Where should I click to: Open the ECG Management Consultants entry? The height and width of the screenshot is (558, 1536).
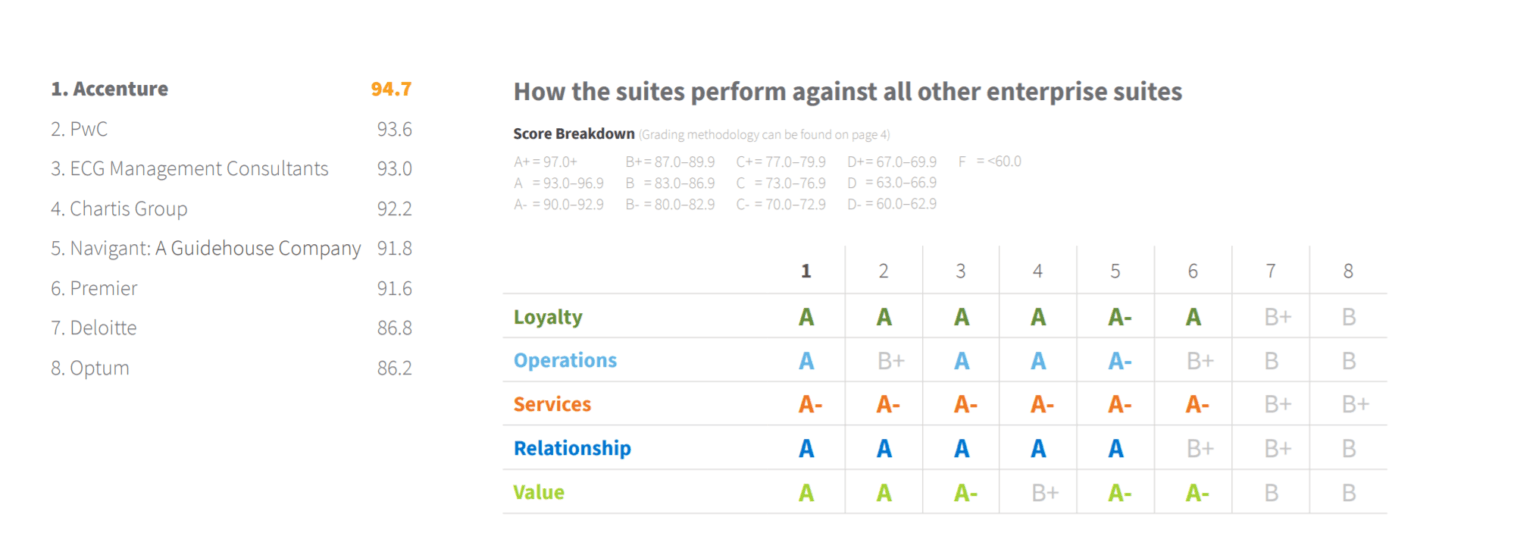pos(190,169)
